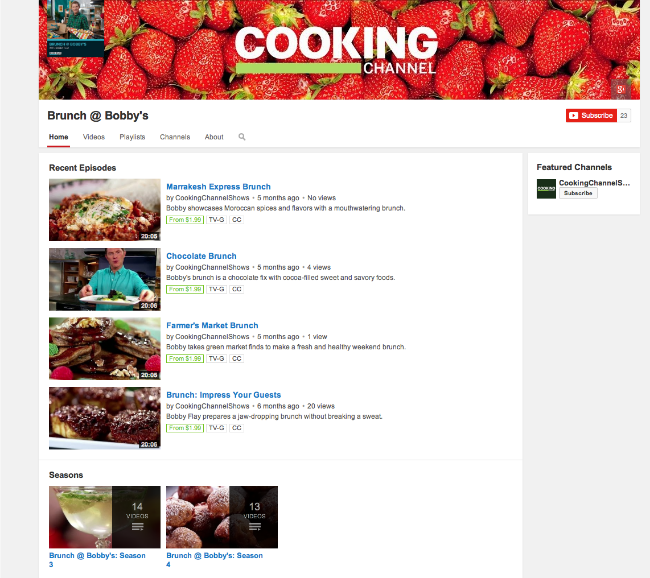650x578 pixels.
Task: Click the Farmer's Market Brunch thumbnail
Action: (104, 349)
